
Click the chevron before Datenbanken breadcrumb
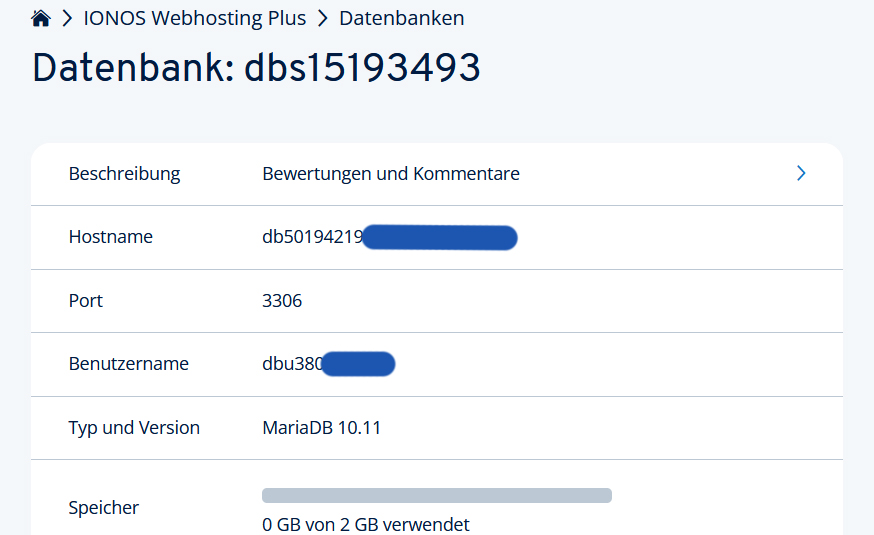323,18
